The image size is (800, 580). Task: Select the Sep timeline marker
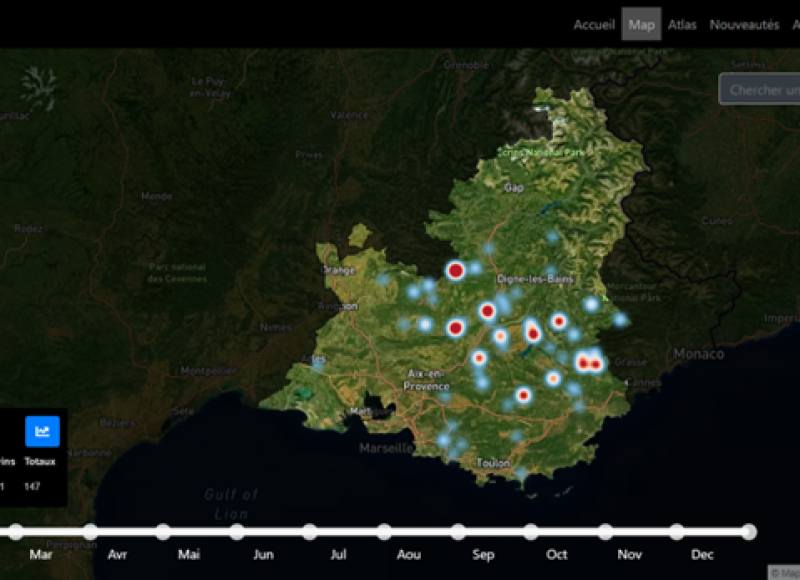(457, 532)
